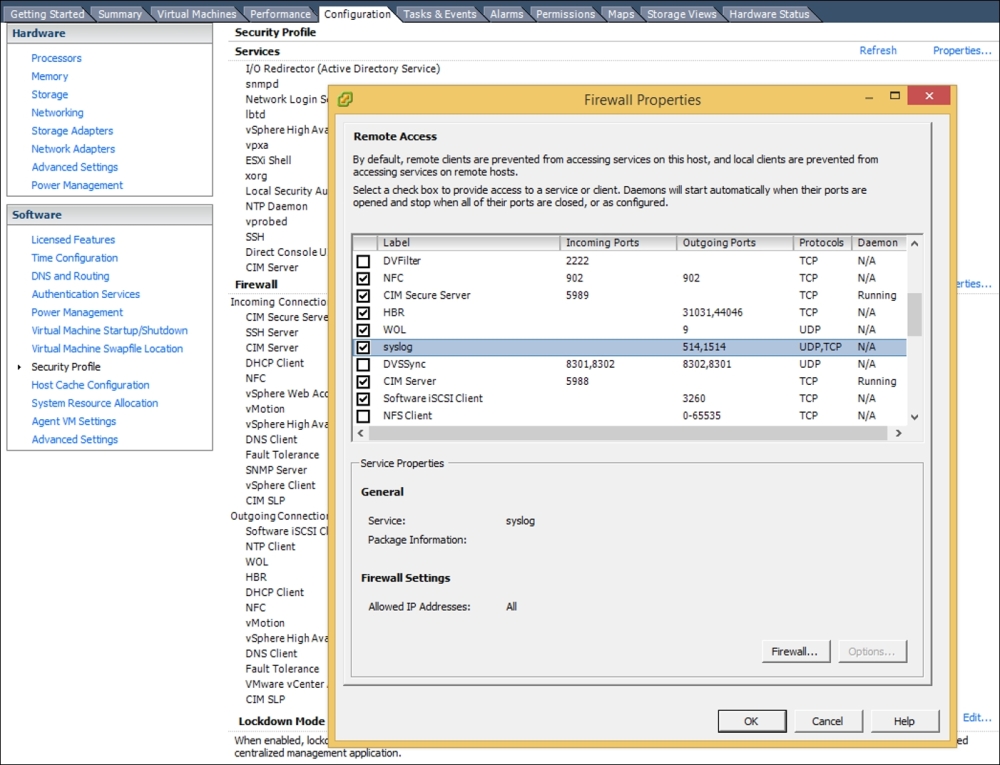Select the DVSSync row label
Screen dimensions: 1000x765
pos(404,364)
